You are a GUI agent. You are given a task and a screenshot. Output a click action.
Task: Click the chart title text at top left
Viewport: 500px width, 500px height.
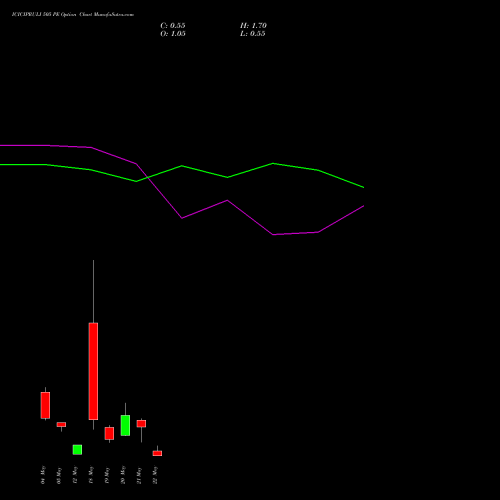click(x=73, y=15)
